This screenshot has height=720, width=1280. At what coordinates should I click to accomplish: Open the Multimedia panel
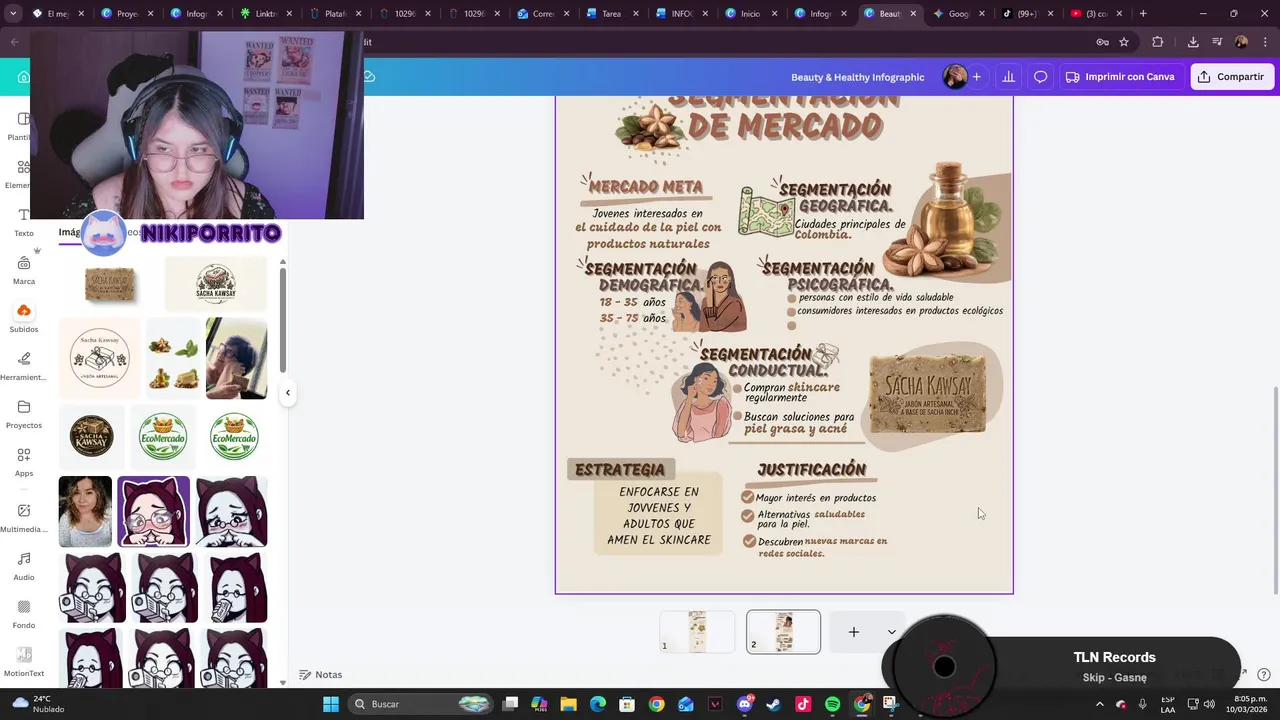click(x=24, y=518)
